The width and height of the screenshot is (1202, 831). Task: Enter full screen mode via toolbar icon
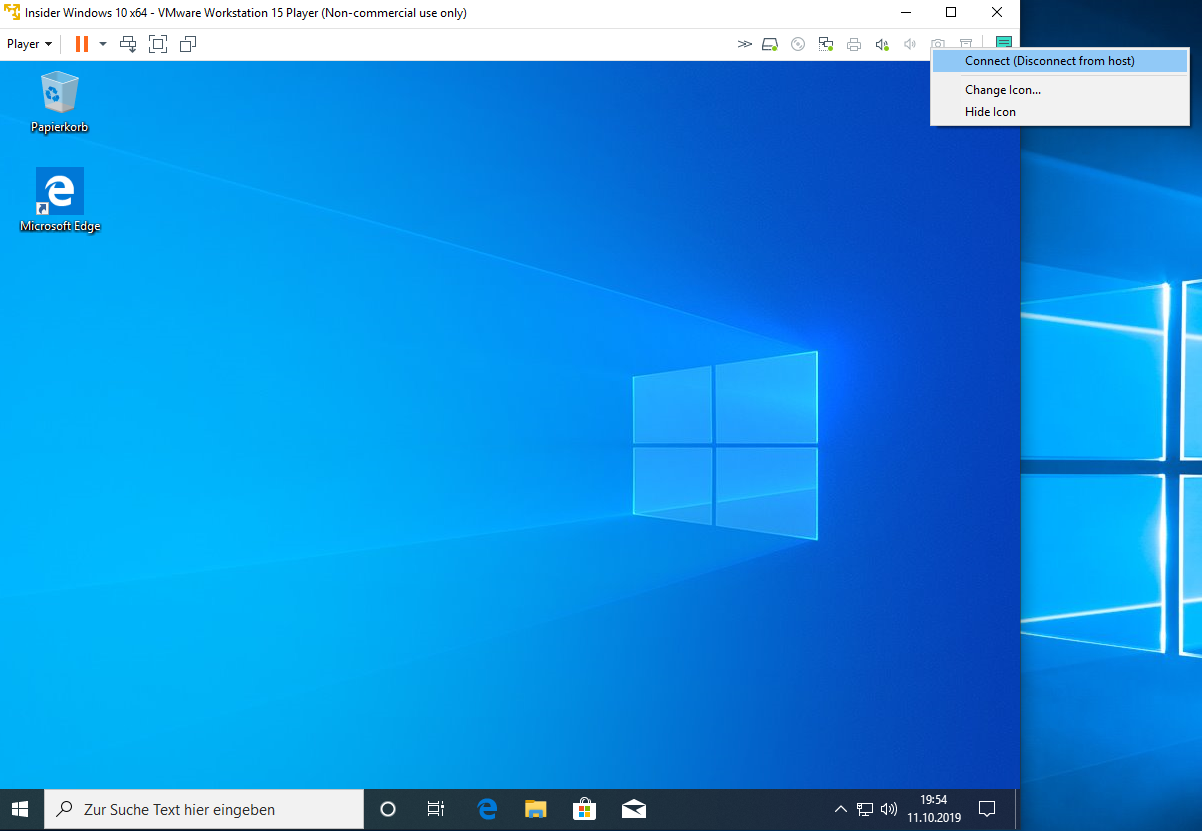[158, 44]
